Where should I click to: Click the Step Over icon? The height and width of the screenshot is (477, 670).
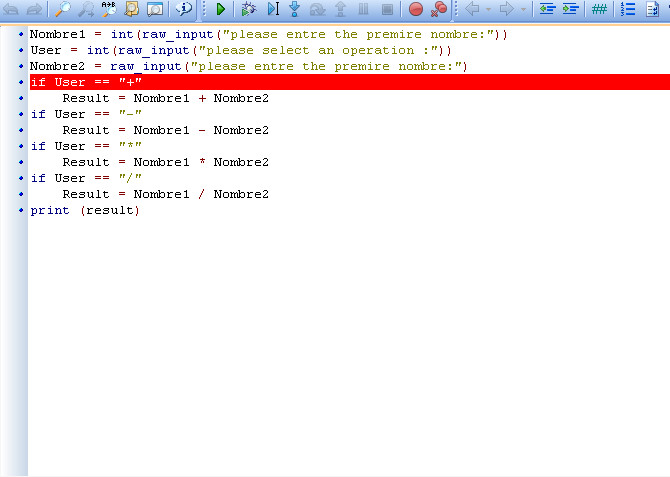coord(317,9)
